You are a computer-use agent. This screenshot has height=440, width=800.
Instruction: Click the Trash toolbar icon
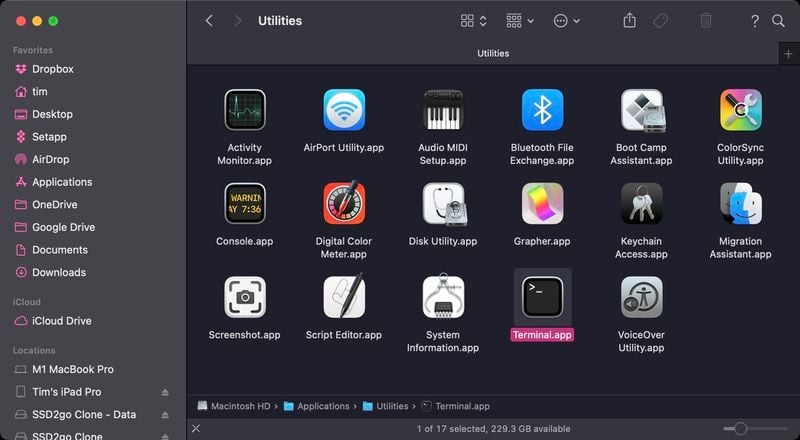pyautogui.click(x=706, y=21)
